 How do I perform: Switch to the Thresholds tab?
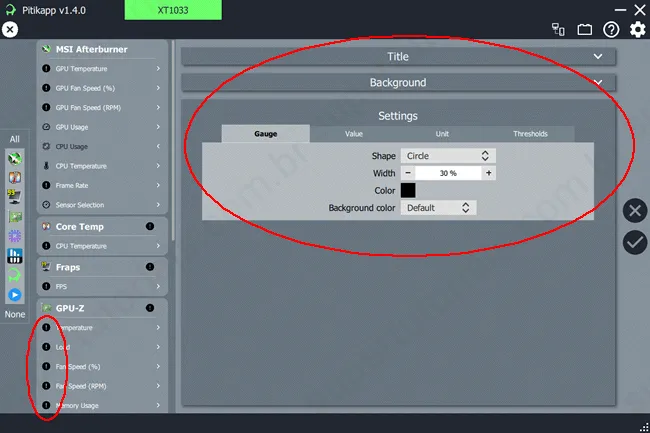click(x=530, y=133)
